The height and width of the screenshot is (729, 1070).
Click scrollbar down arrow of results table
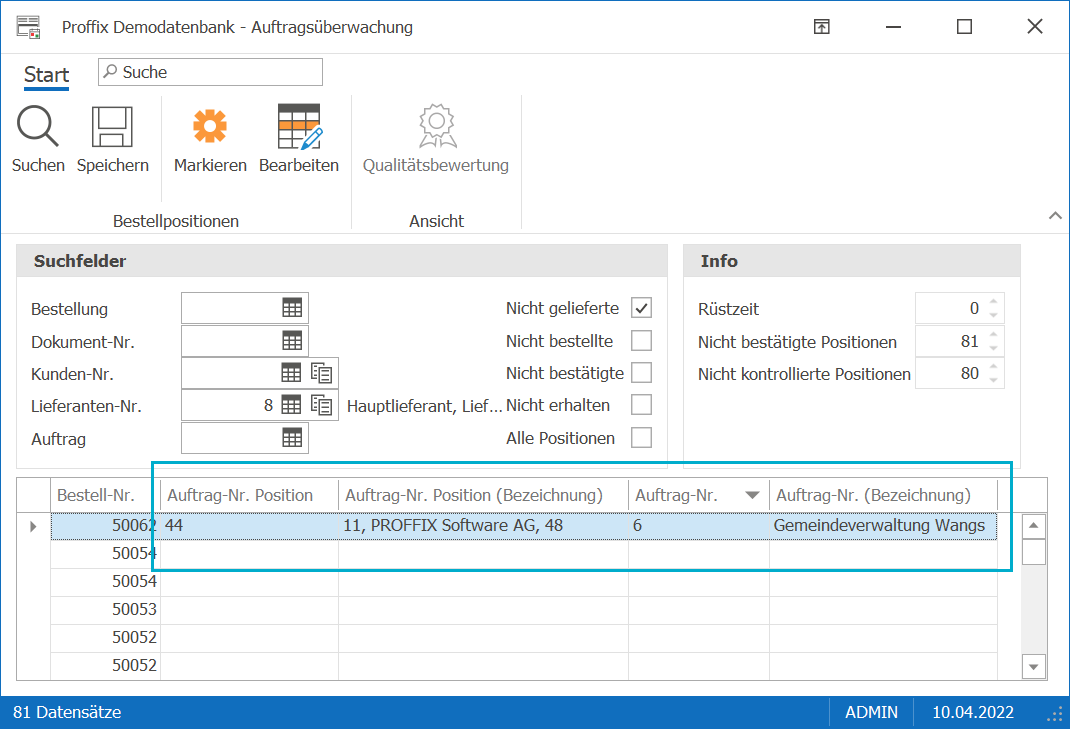[1034, 667]
